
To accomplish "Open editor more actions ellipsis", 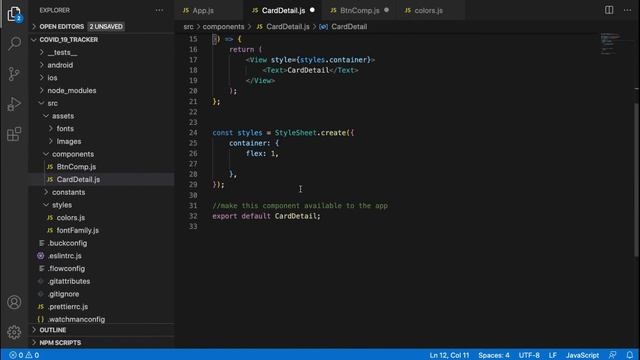I will coord(627,10).
